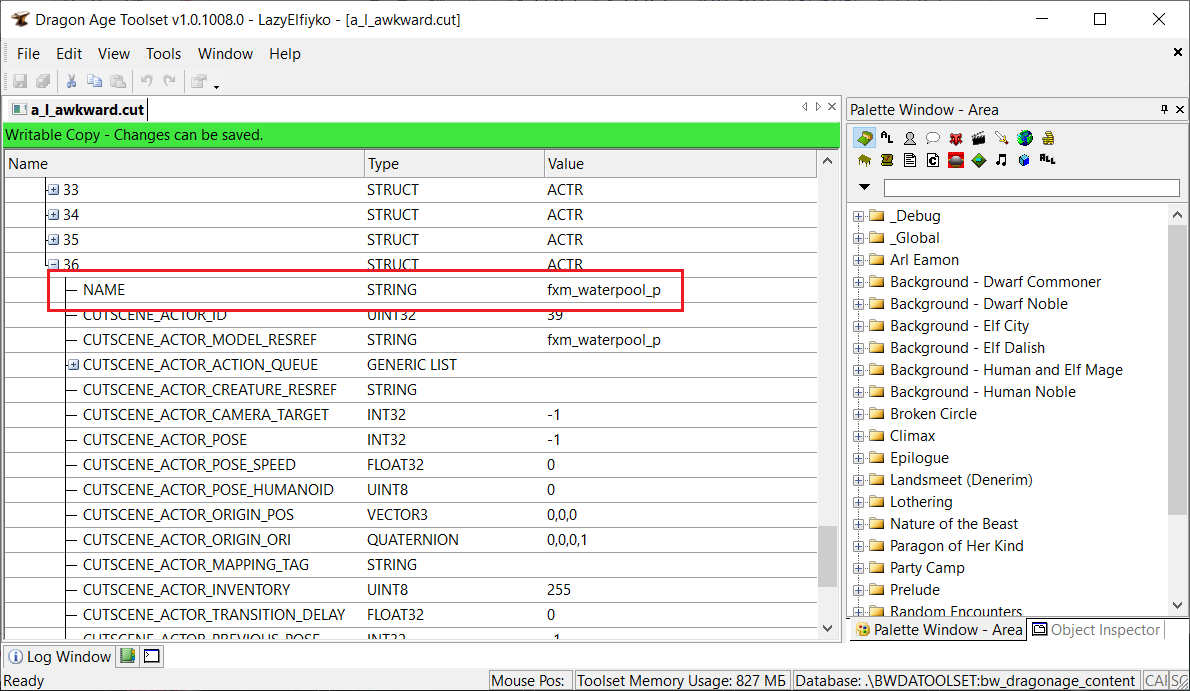
Task: Select the Party Camp folder
Action: [x=927, y=569]
